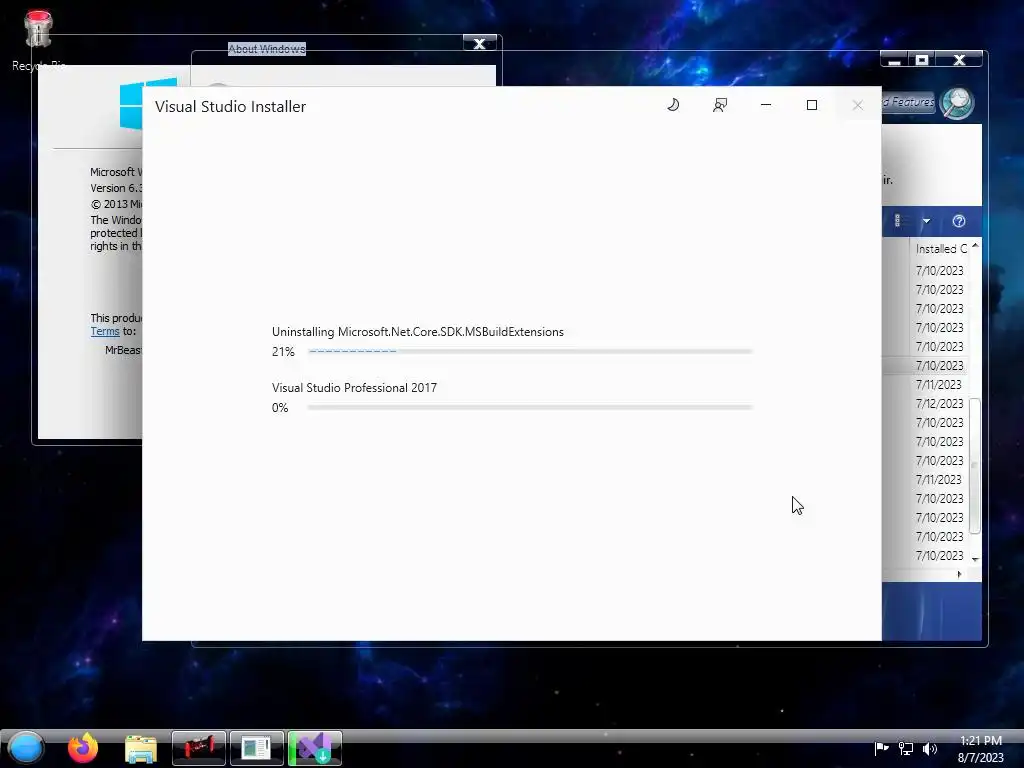Image resolution: width=1024 pixels, height=768 pixels.
Task: Open File Explorer from the taskbar
Action: (x=140, y=749)
